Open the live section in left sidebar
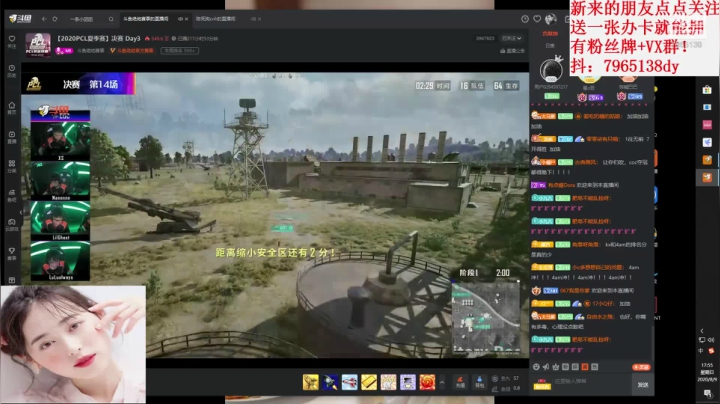Viewport: 720px width, 404px height. (12, 137)
